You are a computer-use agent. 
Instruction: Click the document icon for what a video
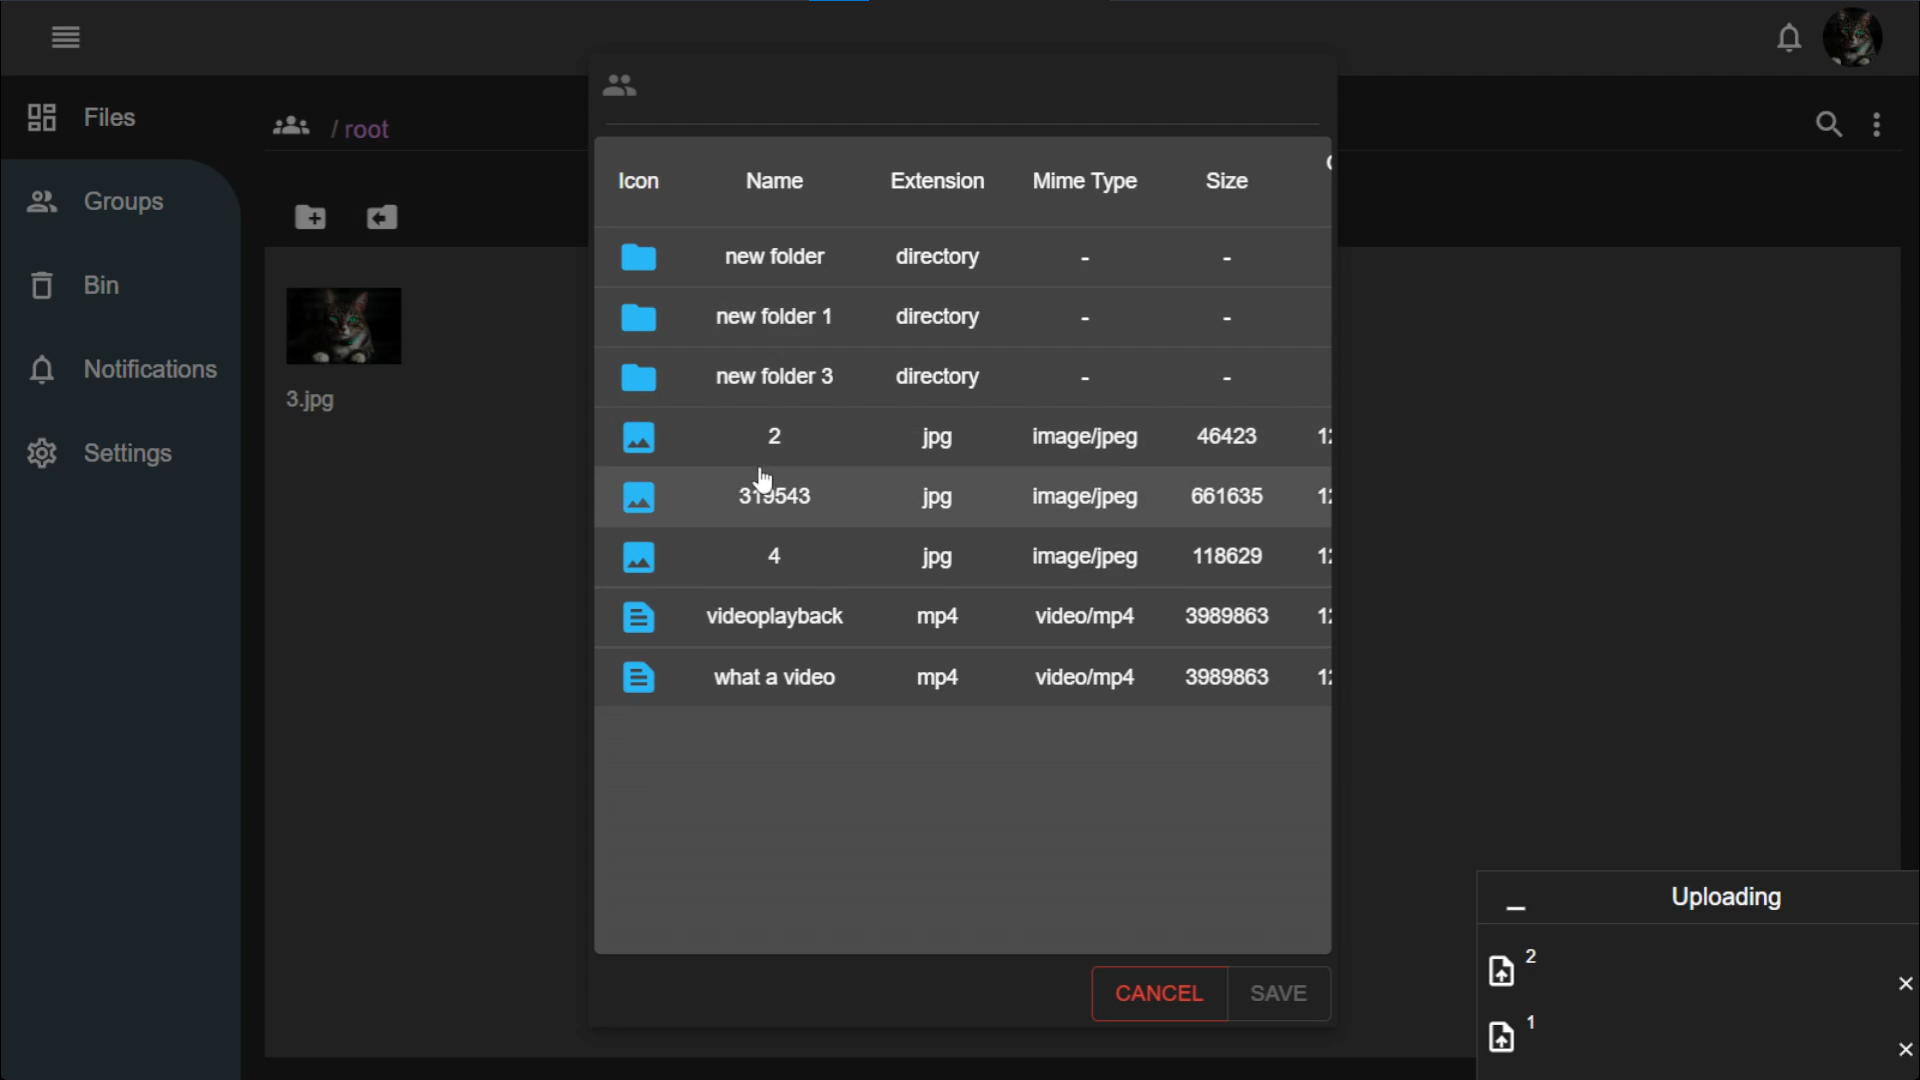(639, 676)
